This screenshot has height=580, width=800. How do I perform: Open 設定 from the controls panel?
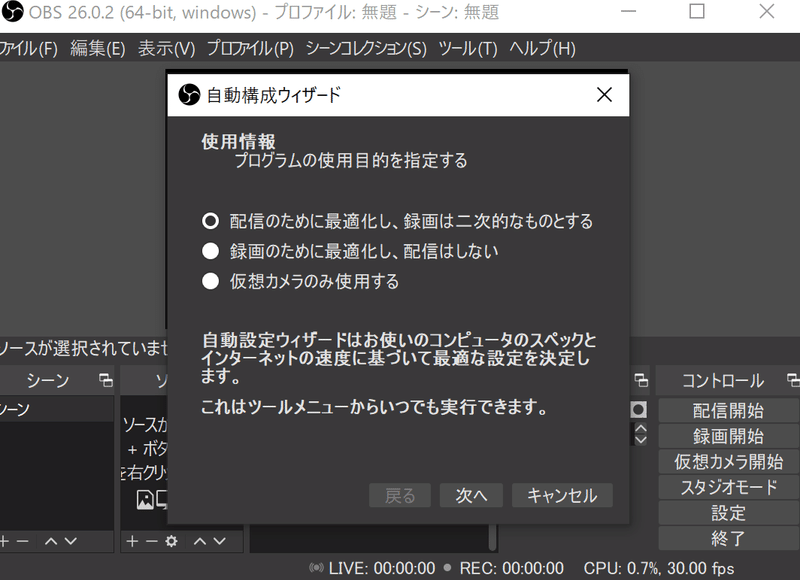tap(729, 513)
